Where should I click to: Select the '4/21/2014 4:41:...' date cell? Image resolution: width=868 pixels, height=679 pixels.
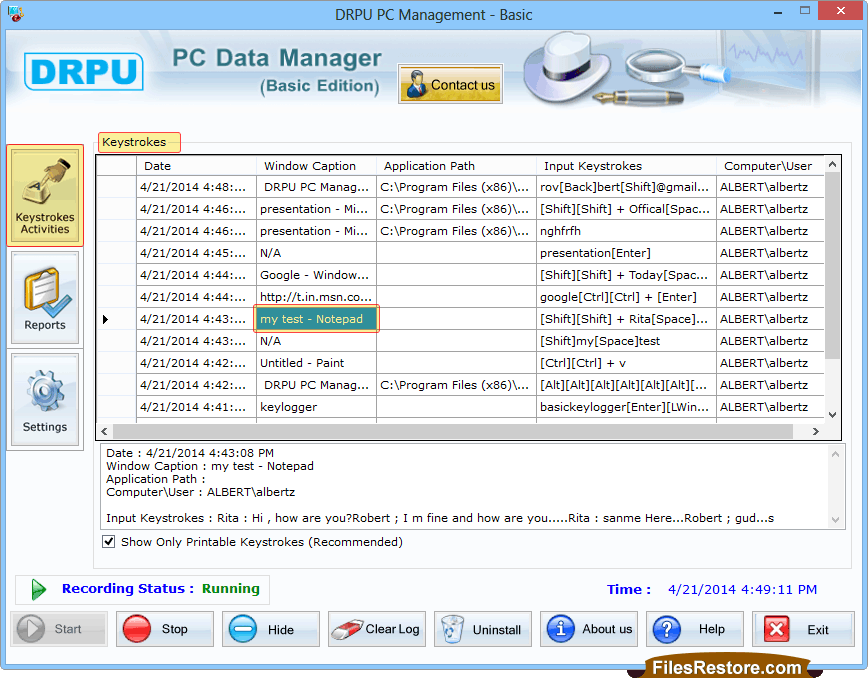pos(197,407)
